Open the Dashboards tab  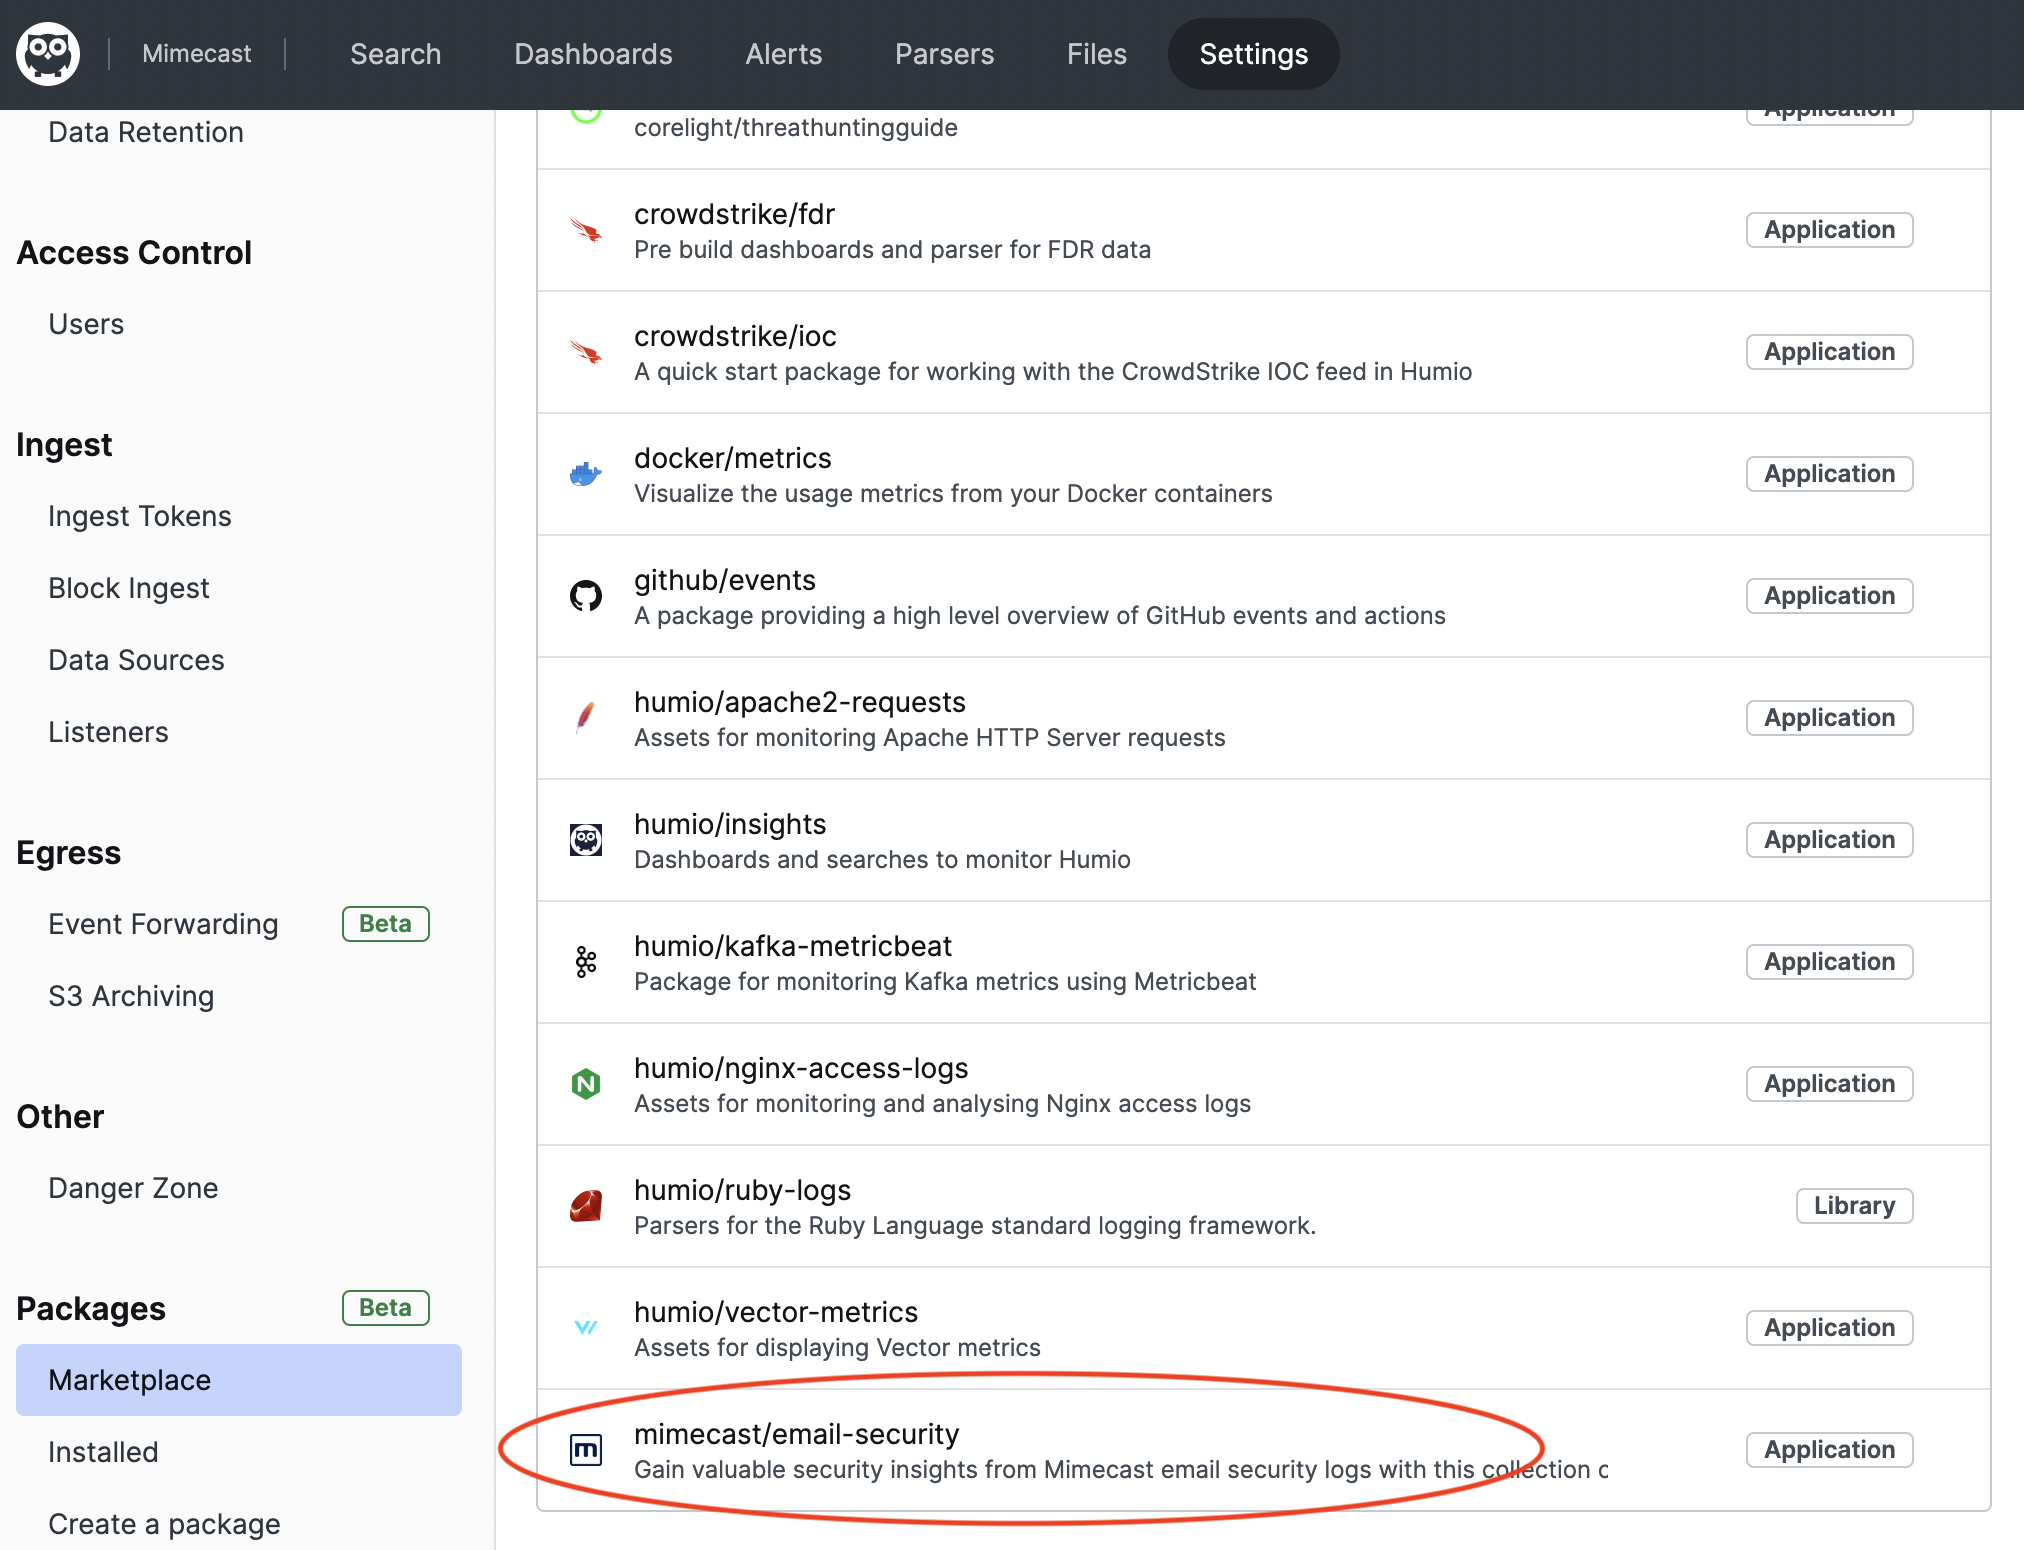click(594, 54)
